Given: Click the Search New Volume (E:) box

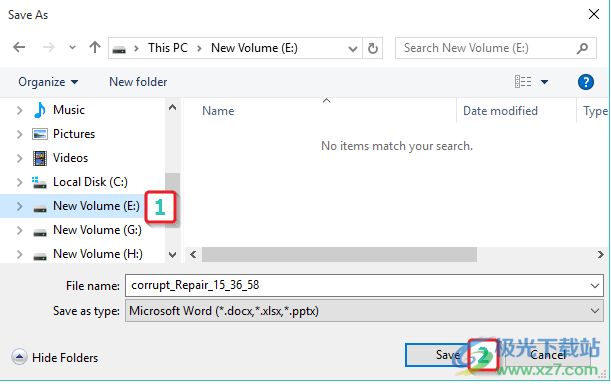Looking at the screenshot, I should click(x=496, y=48).
